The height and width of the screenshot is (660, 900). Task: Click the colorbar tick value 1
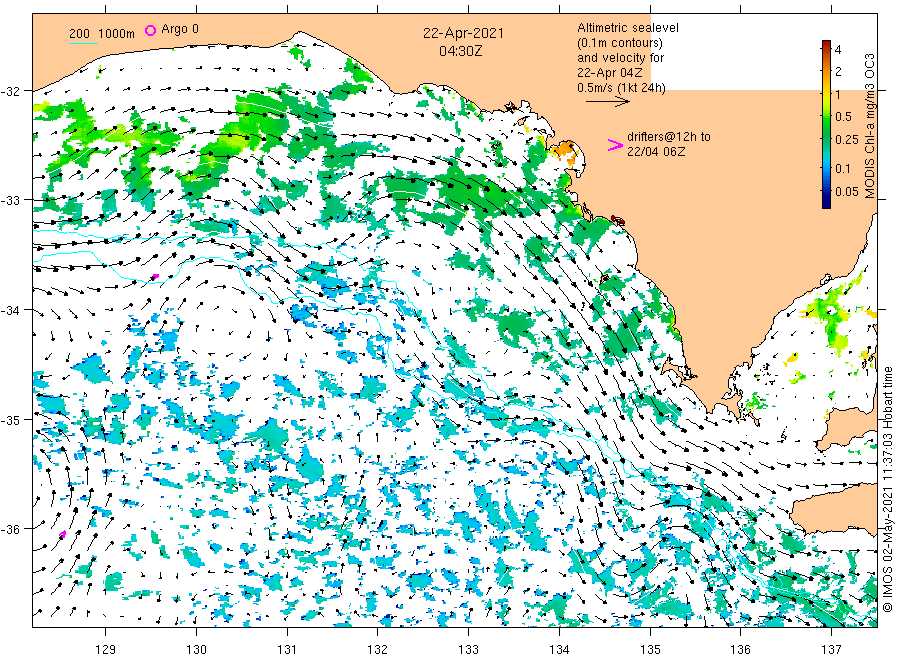[x=838, y=94]
